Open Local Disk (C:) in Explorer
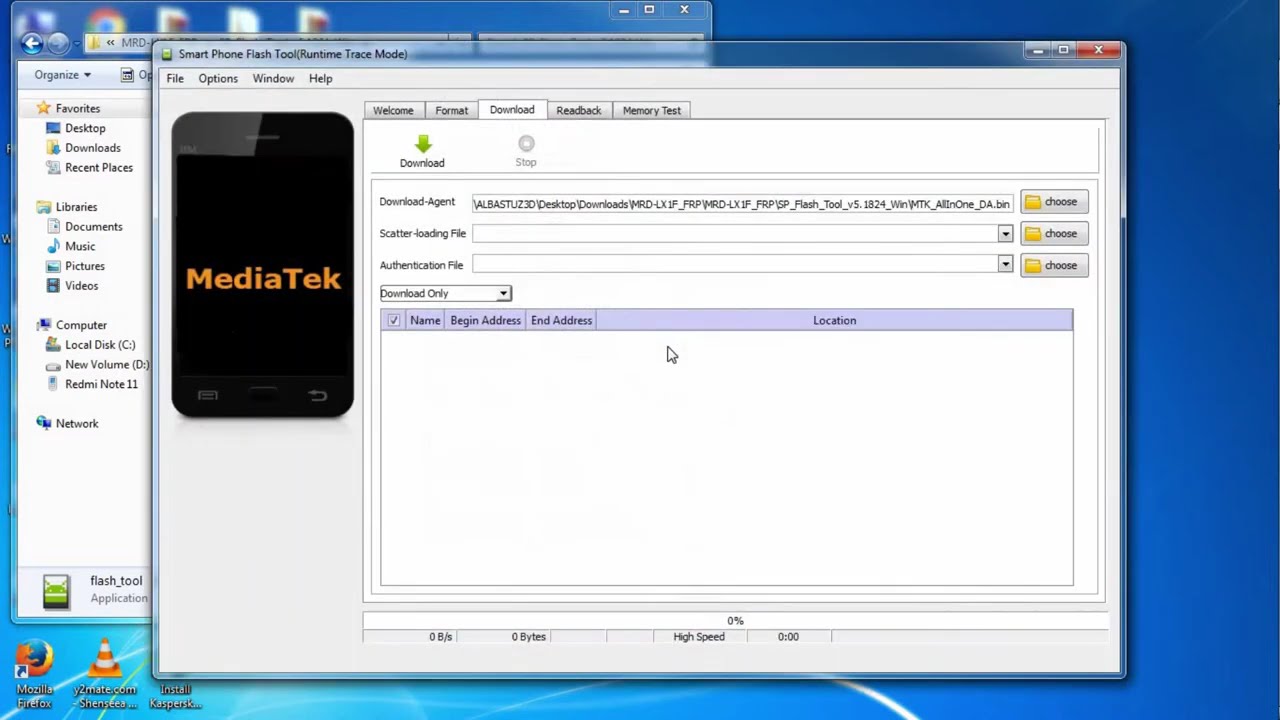 tap(100, 345)
